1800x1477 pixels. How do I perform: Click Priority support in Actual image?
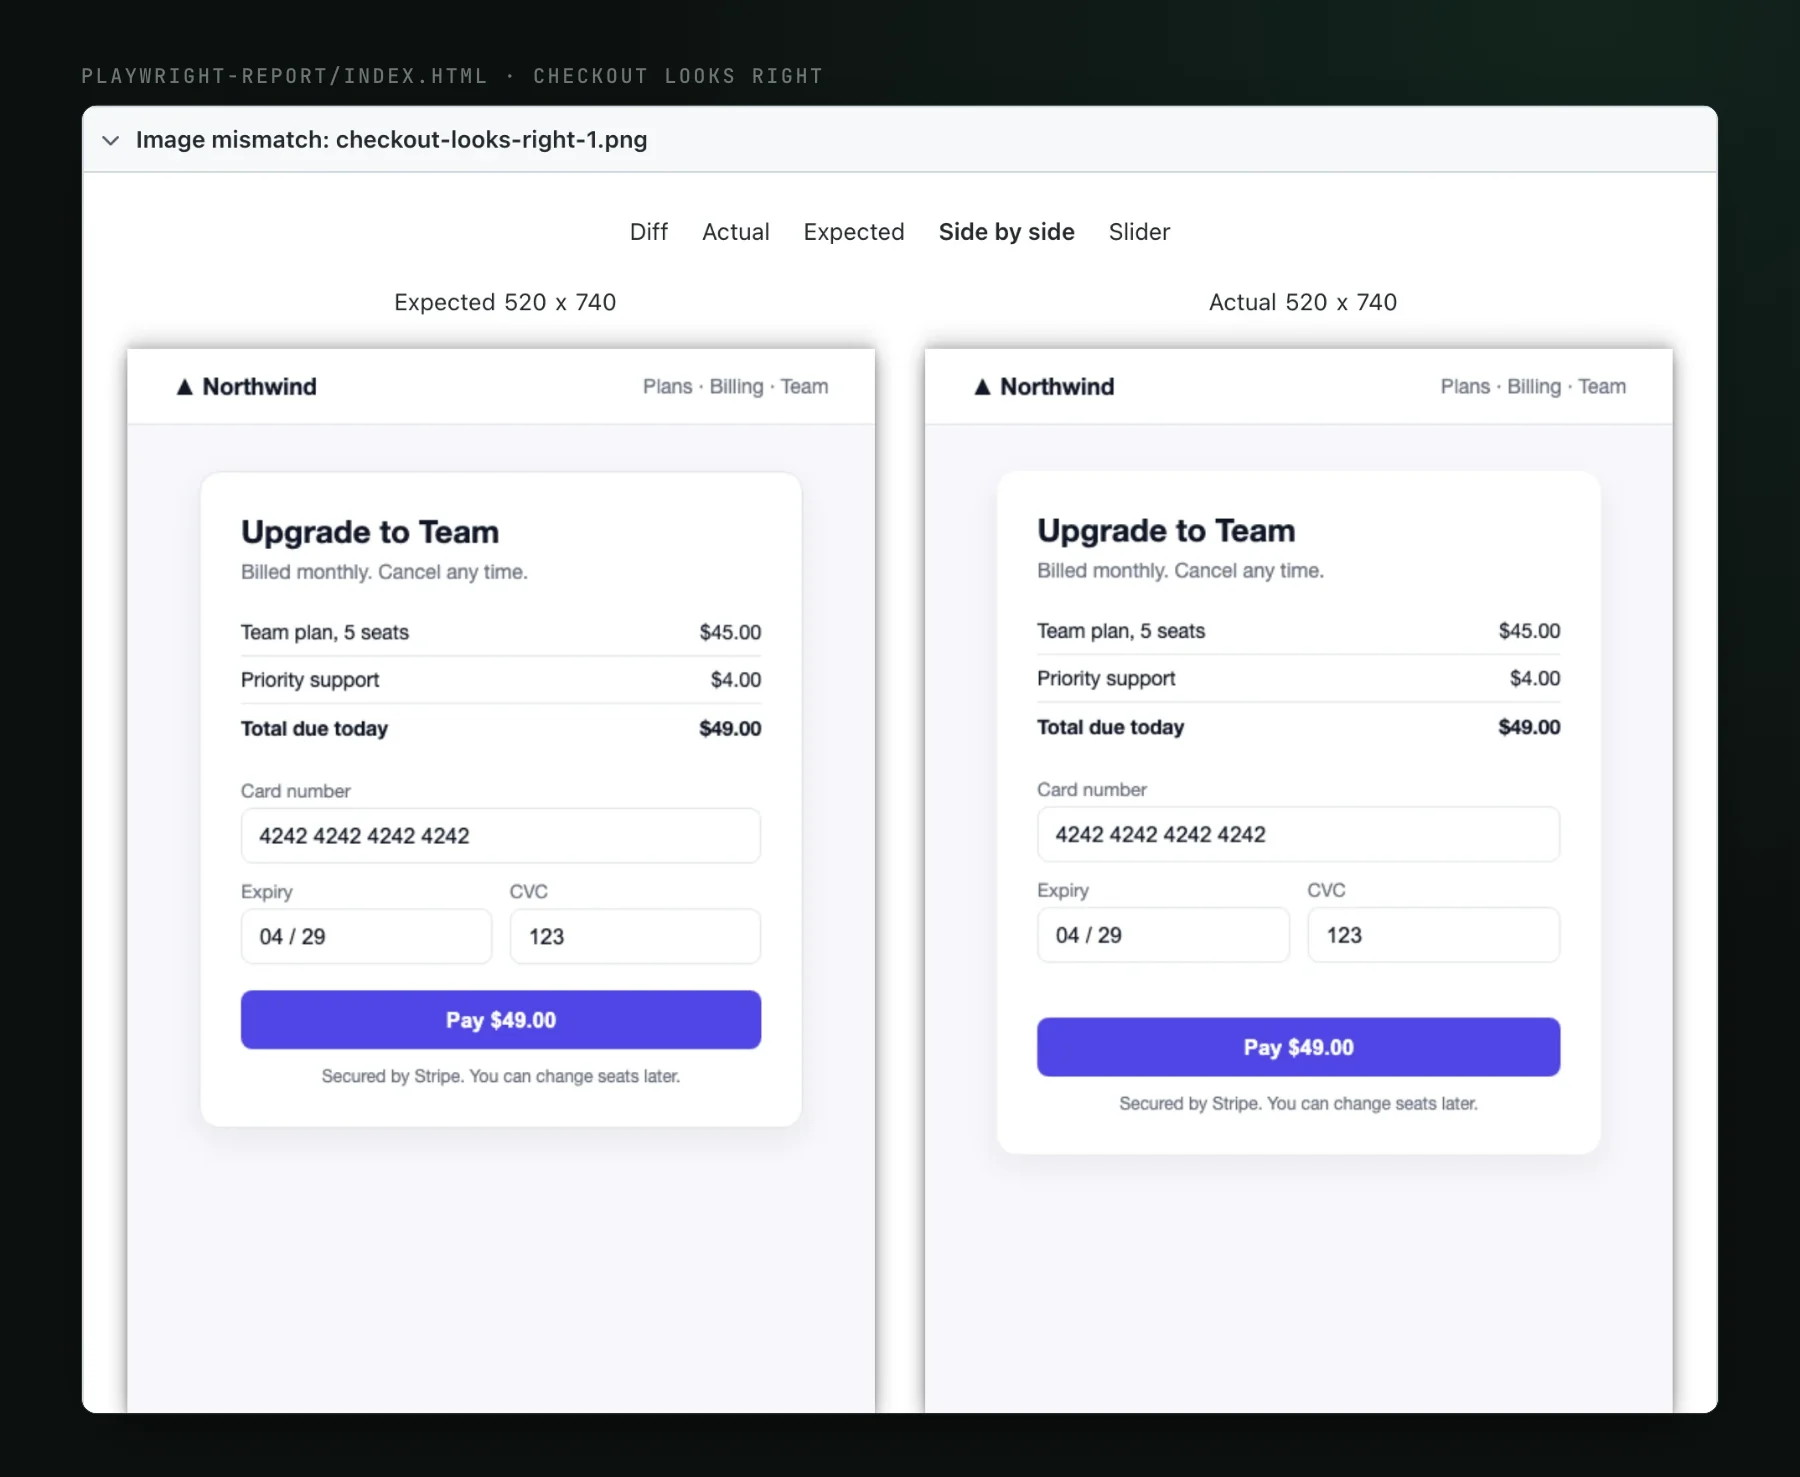[x=1106, y=678]
